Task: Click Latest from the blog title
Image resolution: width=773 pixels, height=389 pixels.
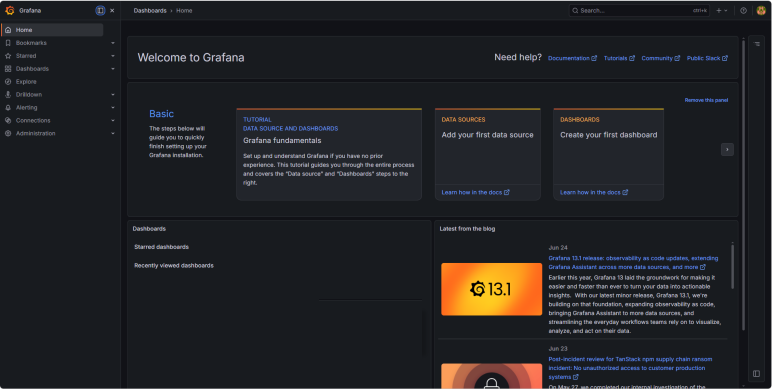Action: 467,229
